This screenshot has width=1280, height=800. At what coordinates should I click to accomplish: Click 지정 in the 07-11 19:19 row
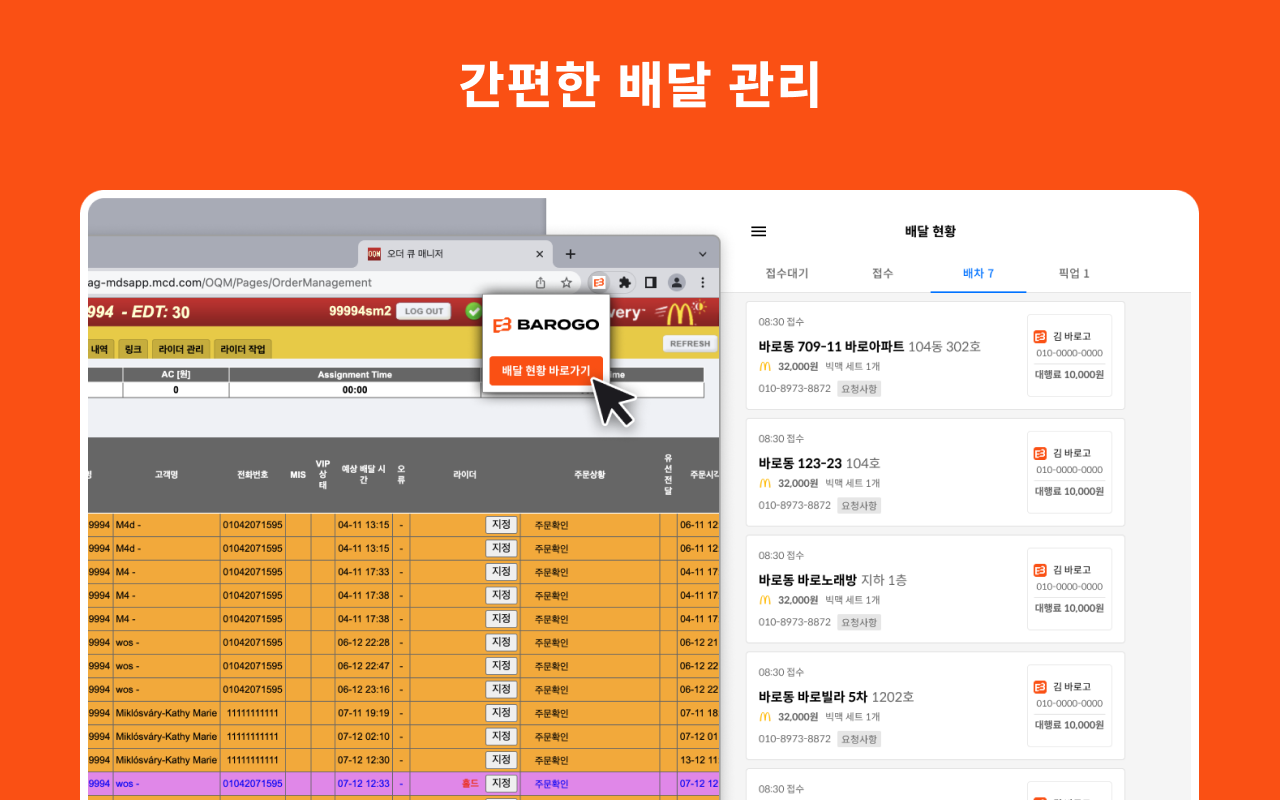click(501, 713)
